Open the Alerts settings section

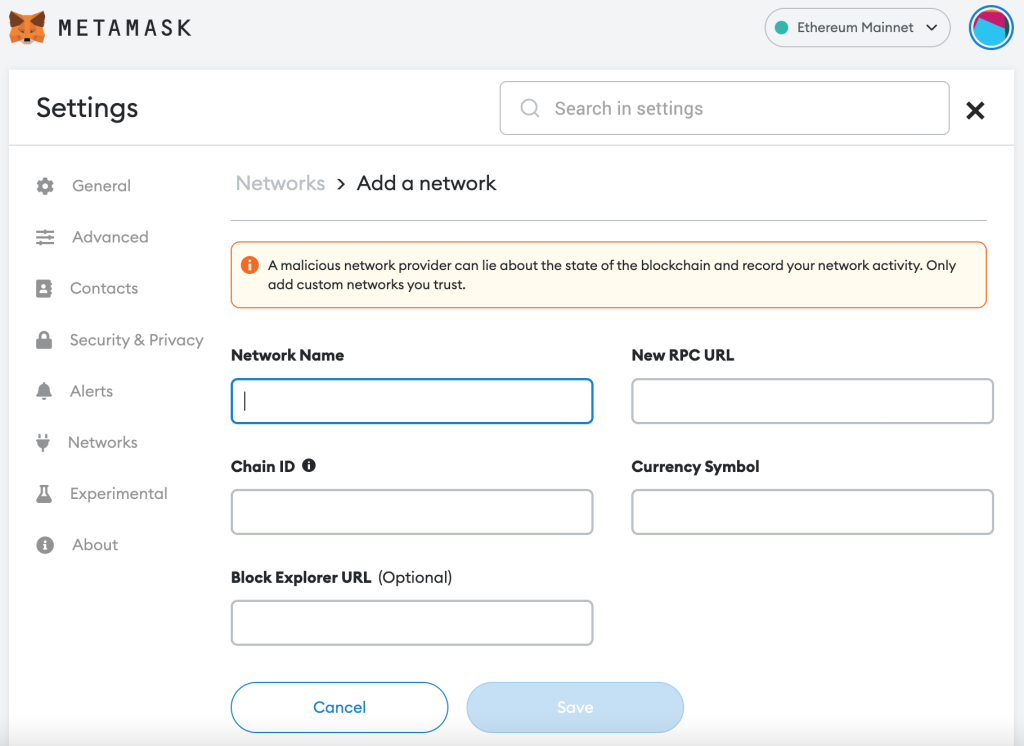[91, 391]
